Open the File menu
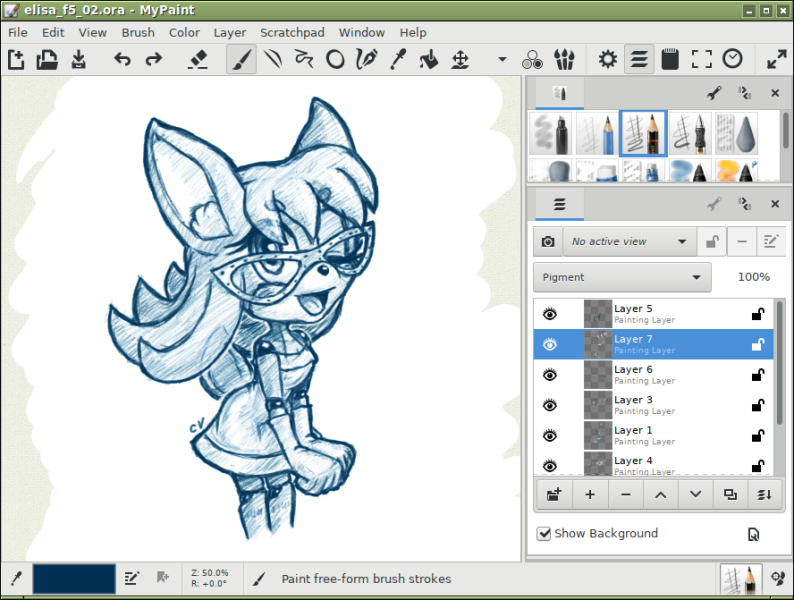The image size is (794, 600). [18, 32]
